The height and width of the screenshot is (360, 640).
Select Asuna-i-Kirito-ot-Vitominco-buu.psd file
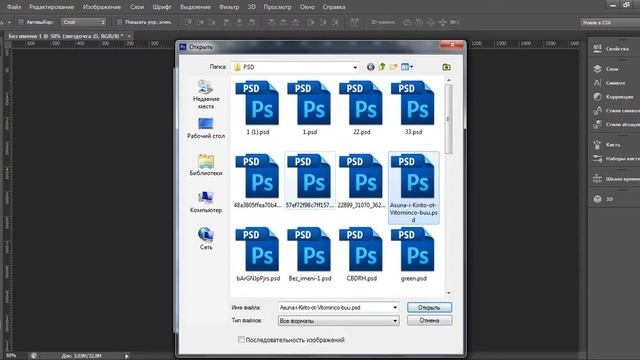pyautogui.click(x=413, y=188)
